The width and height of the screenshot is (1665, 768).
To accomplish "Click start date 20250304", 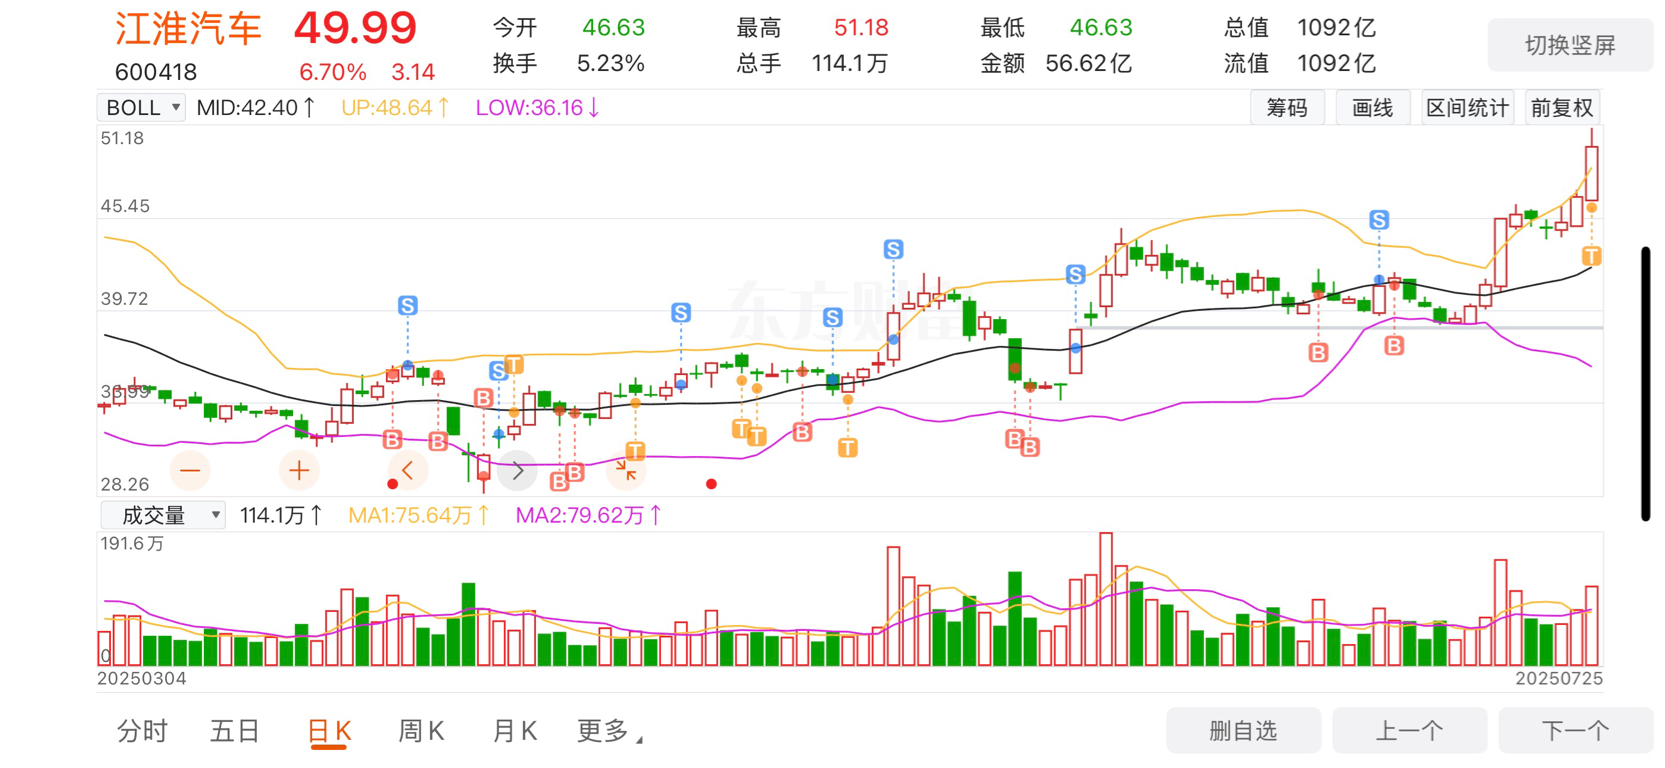I will 142,678.
